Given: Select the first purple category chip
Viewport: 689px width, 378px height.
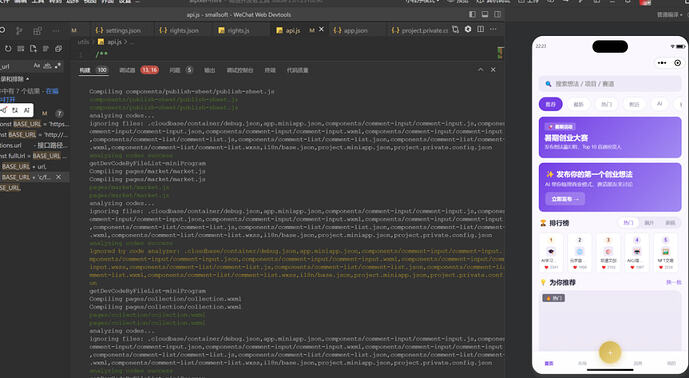Looking at the screenshot, I should pyautogui.click(x=551, y=104).
